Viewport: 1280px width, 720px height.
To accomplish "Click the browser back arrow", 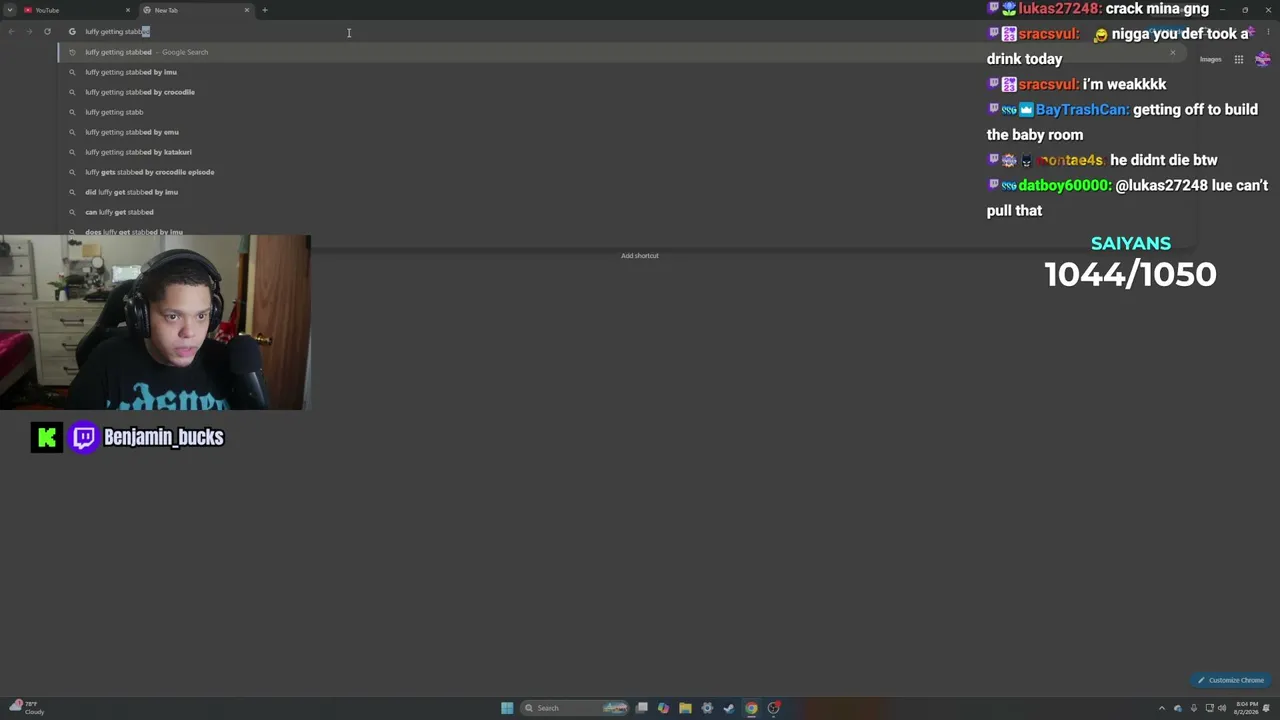I will click(x=11, y=32).
